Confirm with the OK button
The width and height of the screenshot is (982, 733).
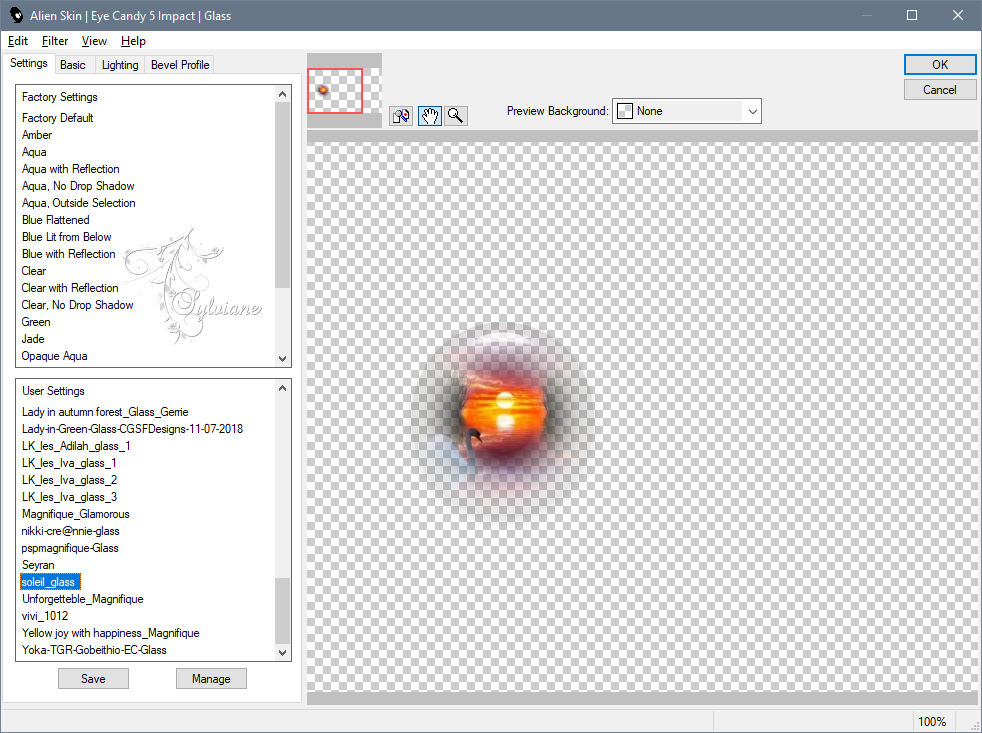[939, 65]
